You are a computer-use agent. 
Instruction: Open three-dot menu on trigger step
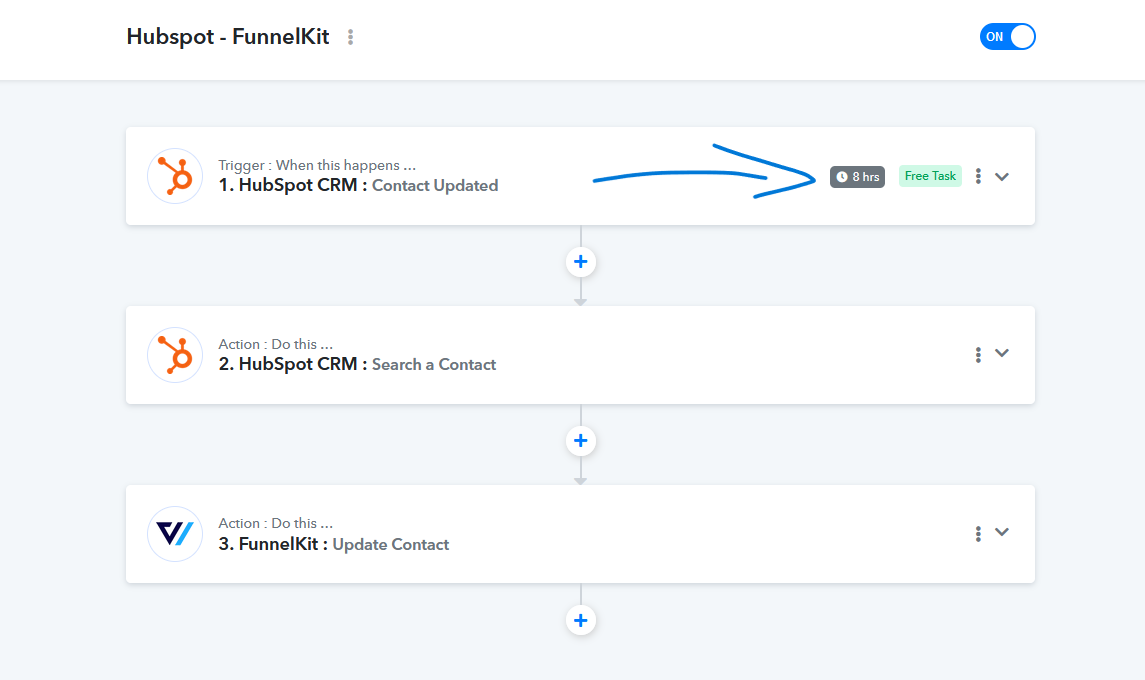[978, 176]
